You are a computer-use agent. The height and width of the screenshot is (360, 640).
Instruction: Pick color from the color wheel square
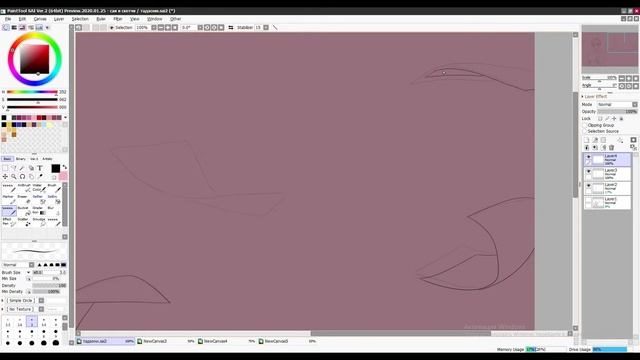[35, 60]
